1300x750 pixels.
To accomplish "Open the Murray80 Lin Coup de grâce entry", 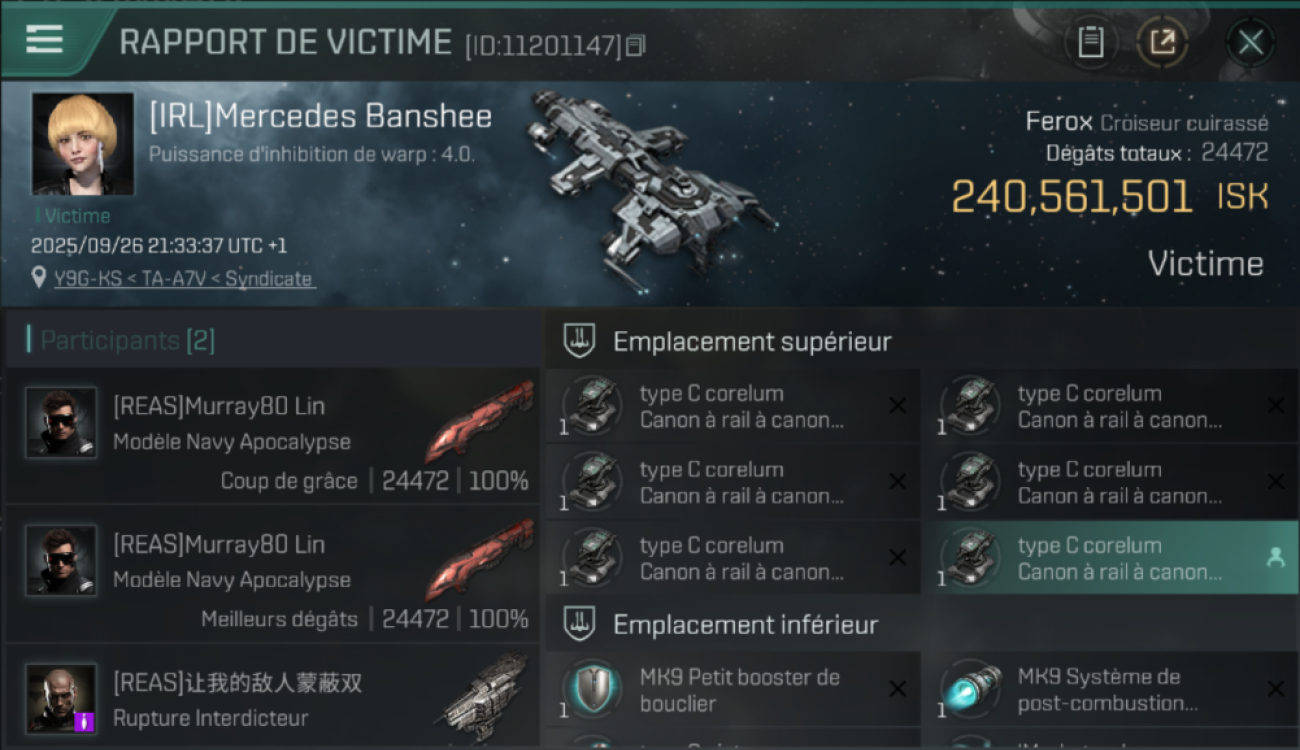I will (272, 436).
